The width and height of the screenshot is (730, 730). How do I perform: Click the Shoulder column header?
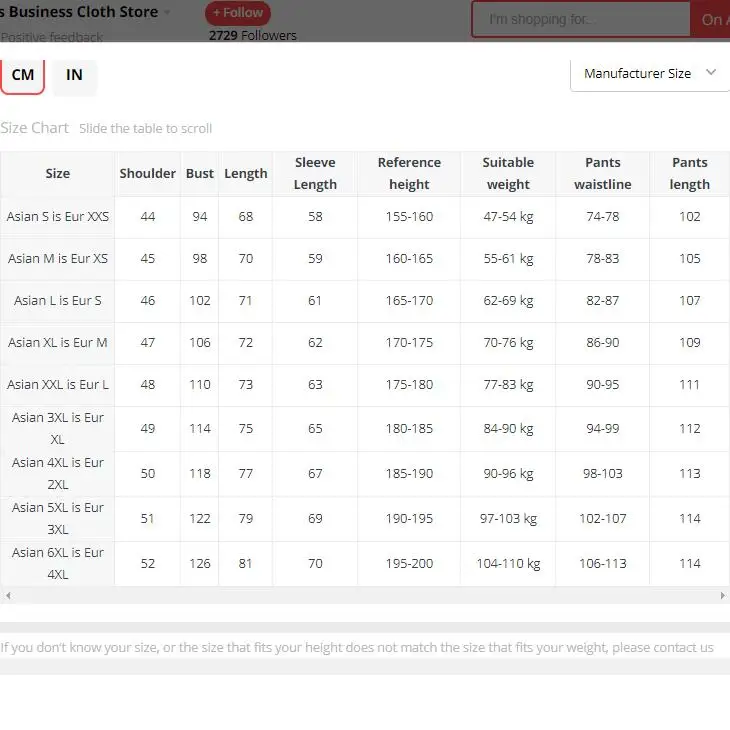point(148,174)
